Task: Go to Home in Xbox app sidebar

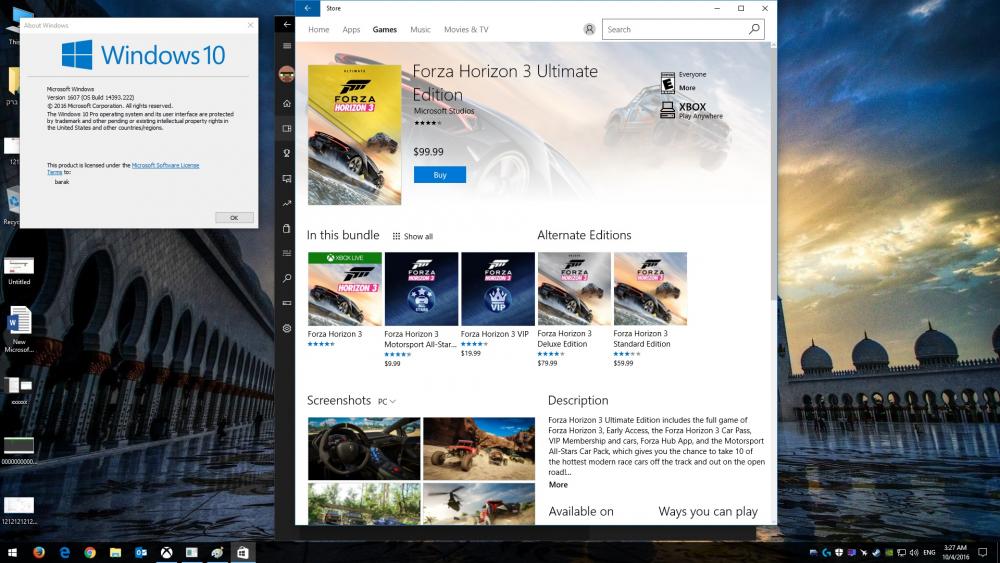Action: coord(287,103)
